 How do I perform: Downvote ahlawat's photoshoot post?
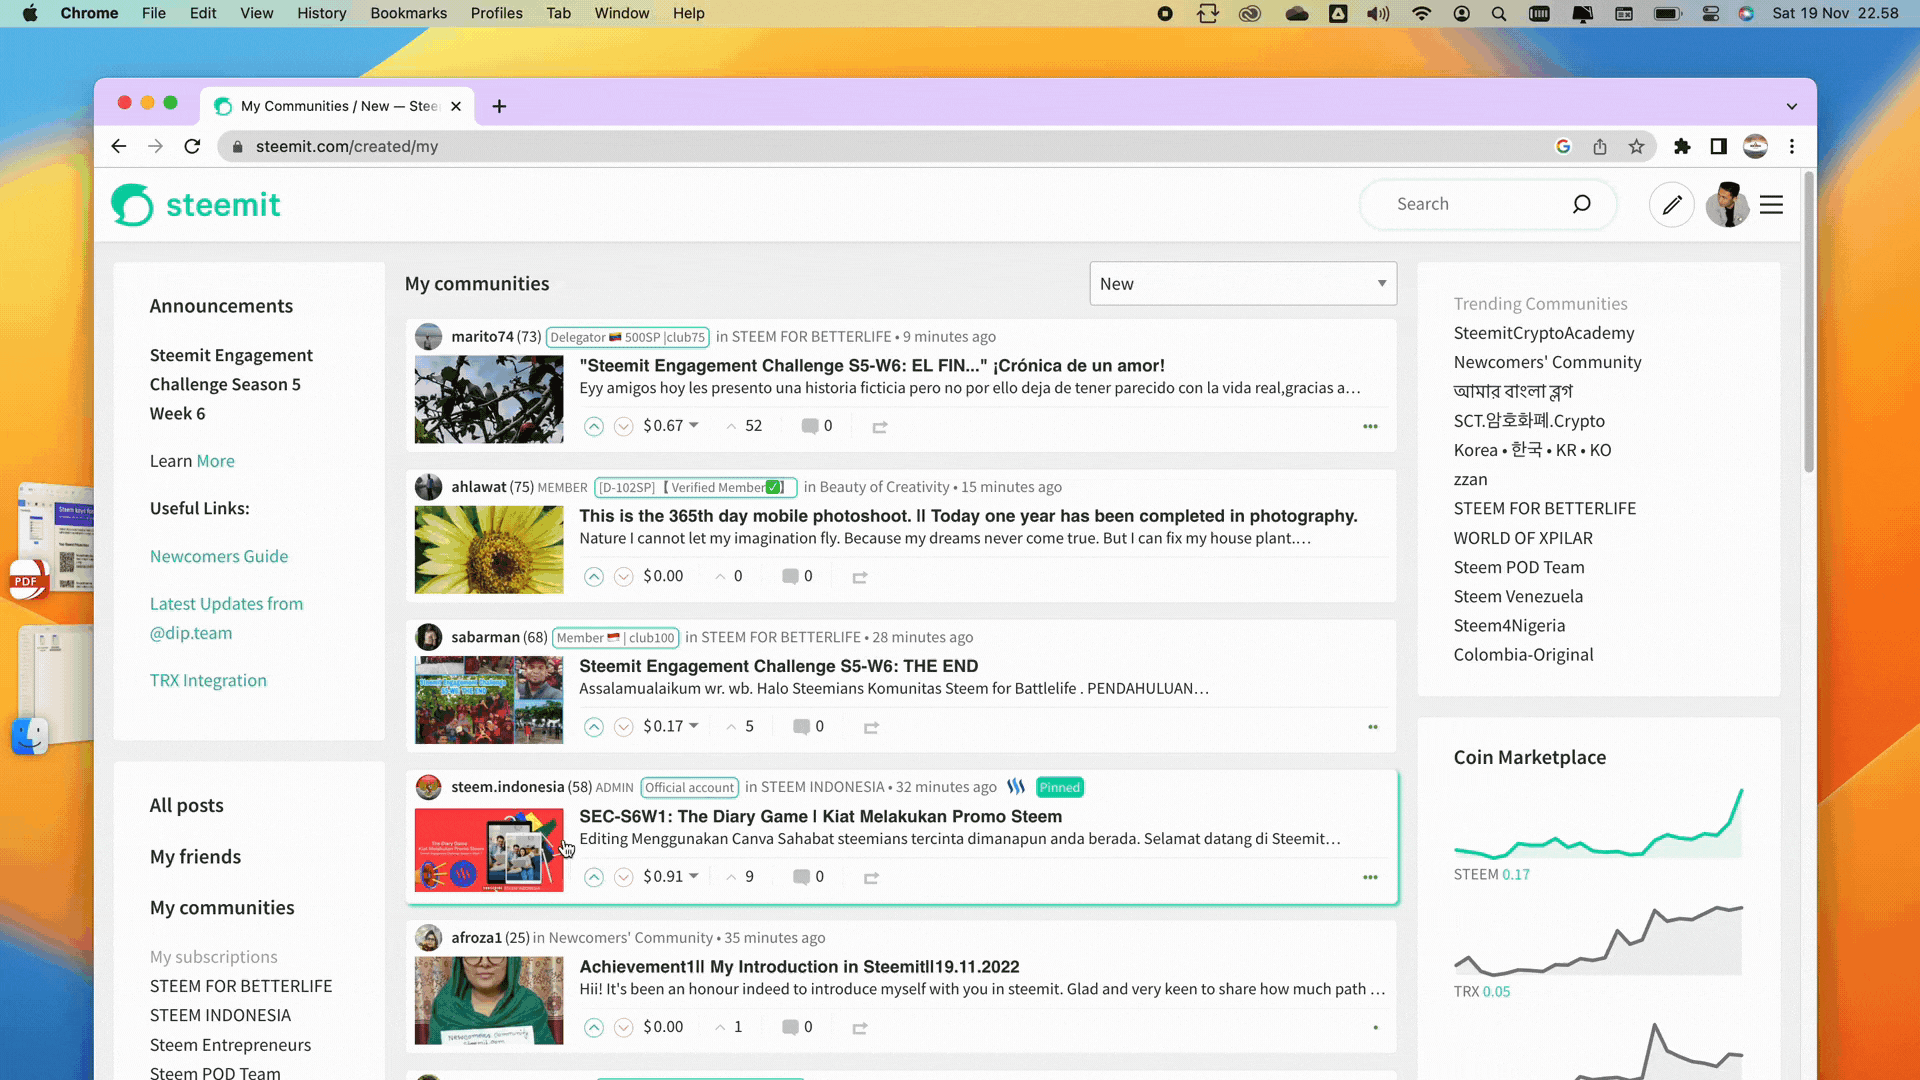pos(623,577)
